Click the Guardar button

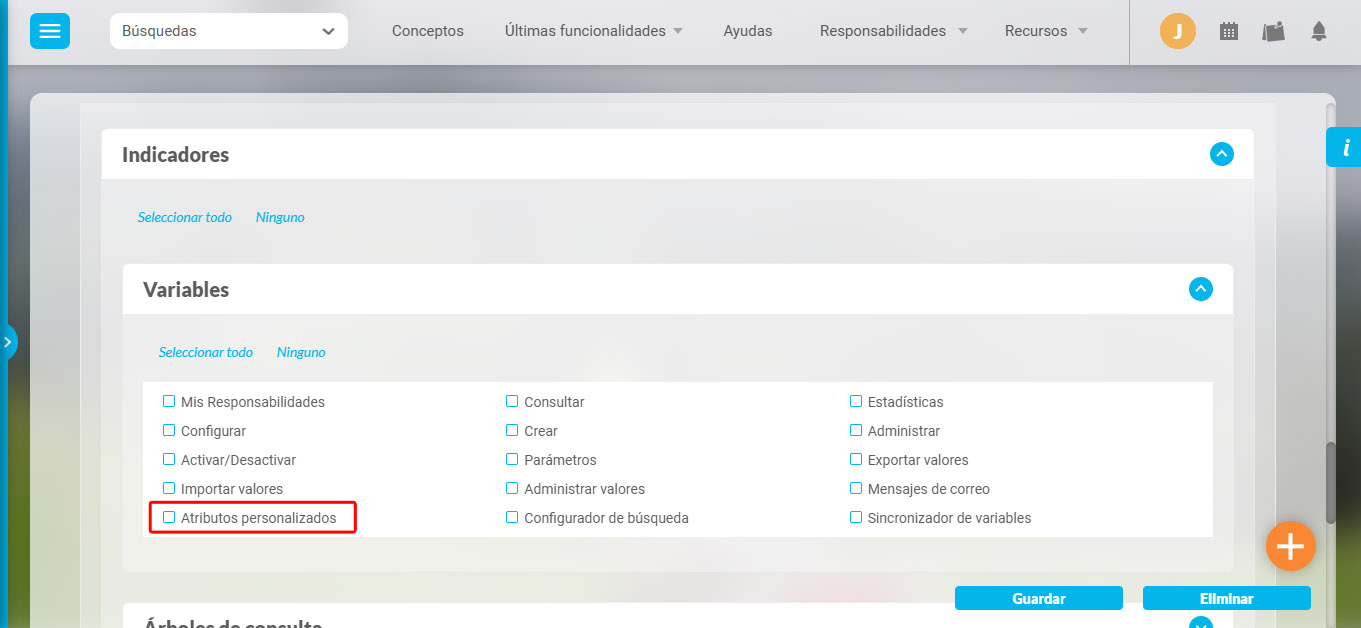(1038, 598)
